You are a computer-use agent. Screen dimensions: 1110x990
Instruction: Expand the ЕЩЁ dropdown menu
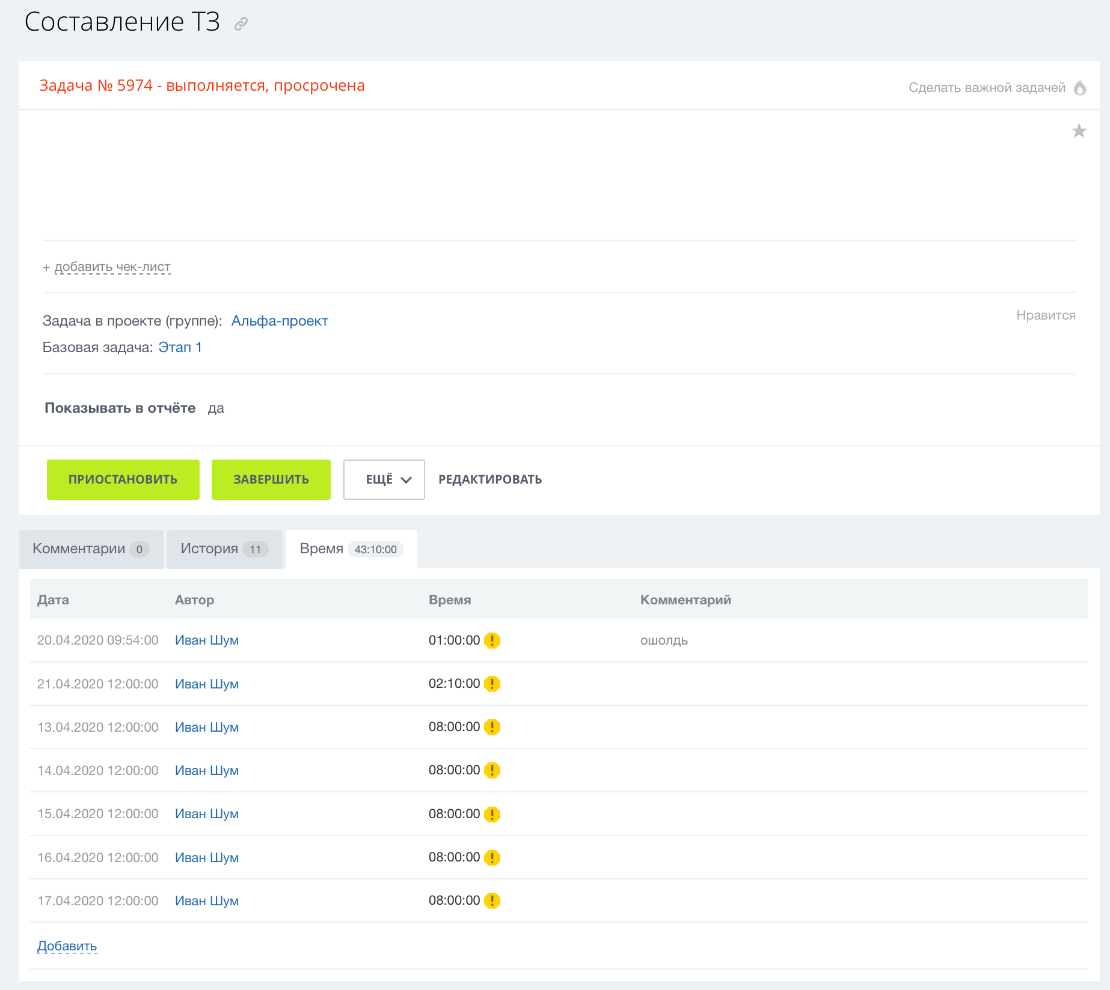(384, 480)
